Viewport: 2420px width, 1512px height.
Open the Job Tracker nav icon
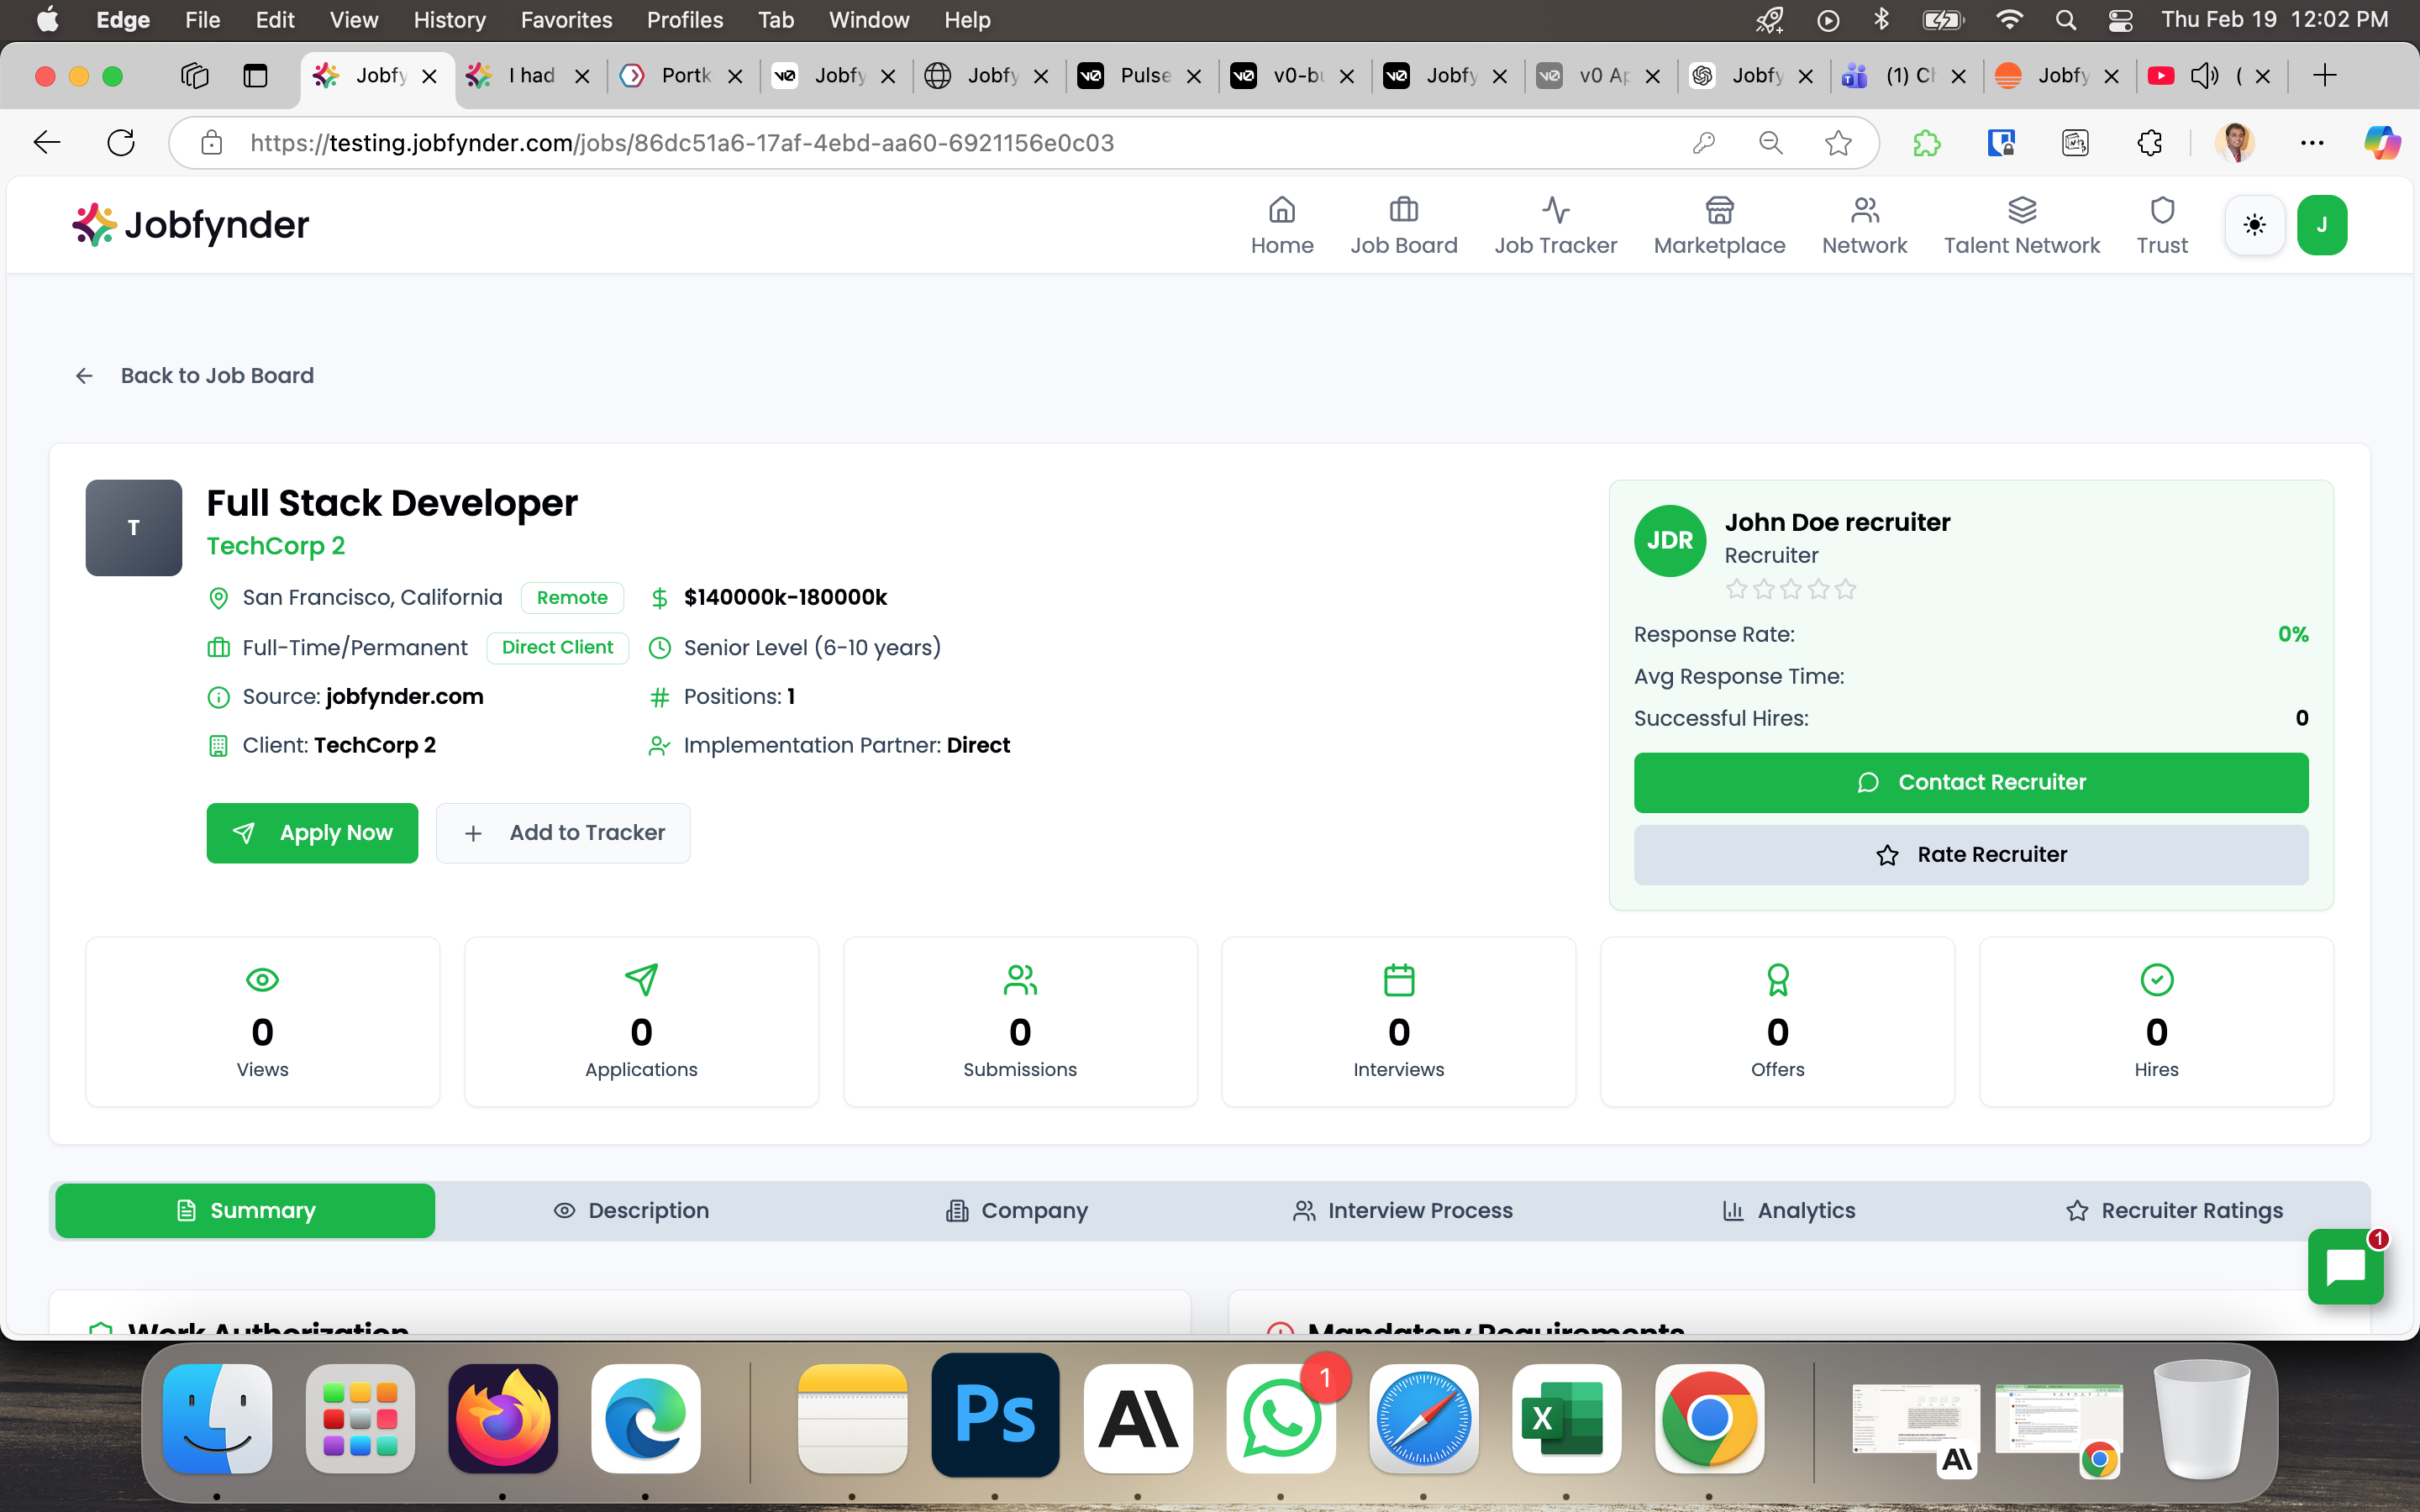click(x=1555, y=210)
